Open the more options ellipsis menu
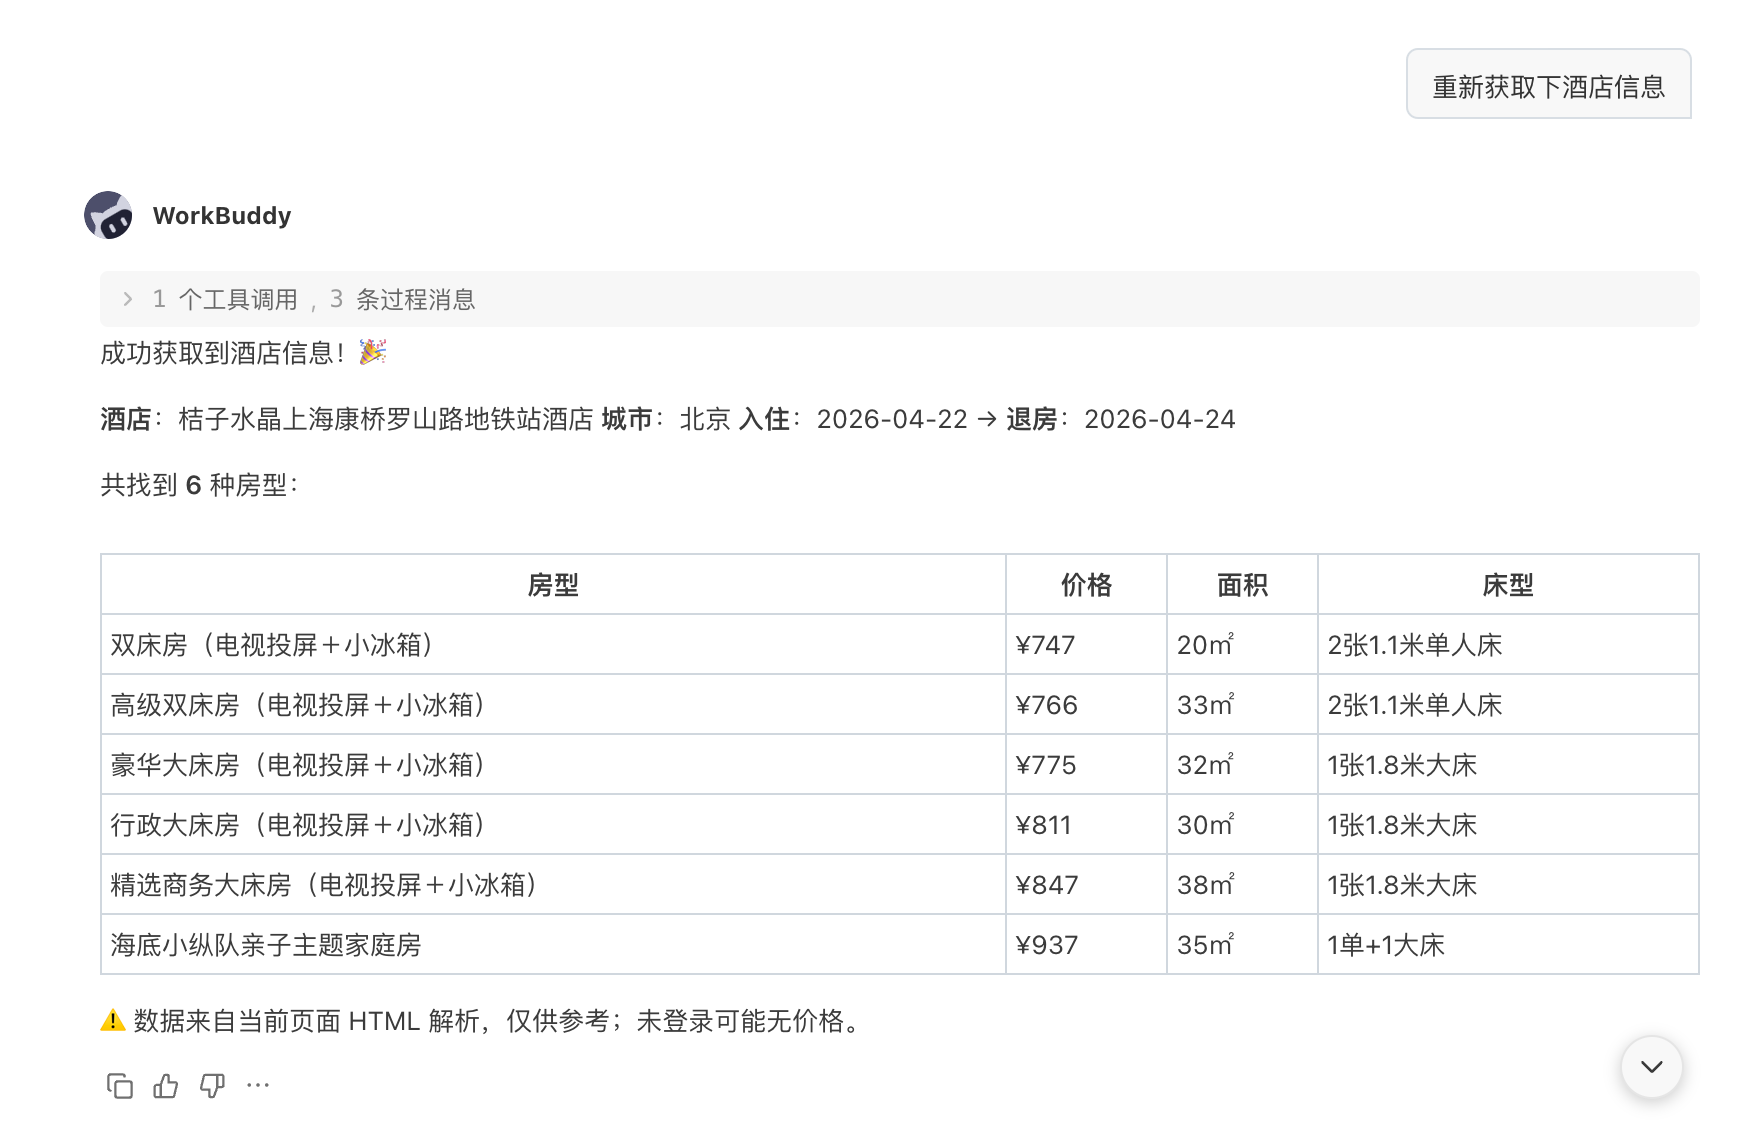Screen dimensions: 1764x1142 (x=259, y=1086)
